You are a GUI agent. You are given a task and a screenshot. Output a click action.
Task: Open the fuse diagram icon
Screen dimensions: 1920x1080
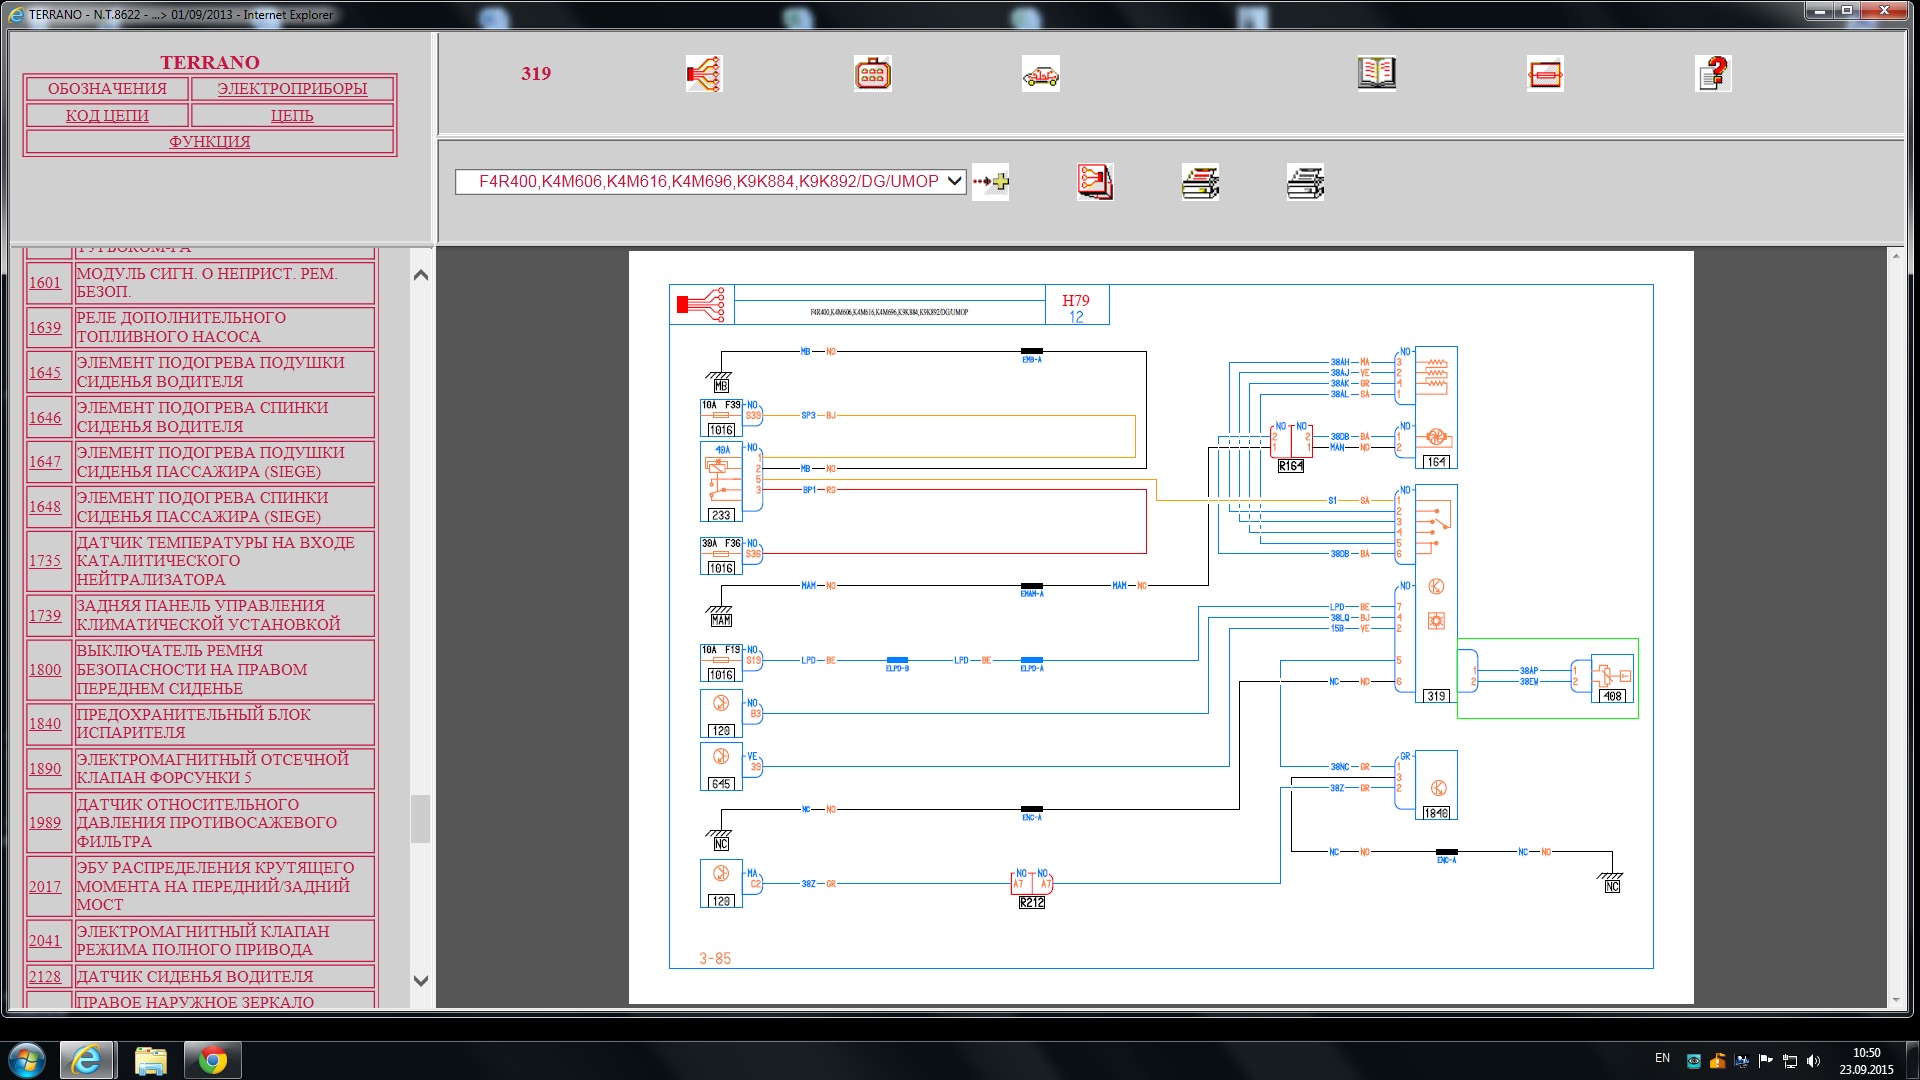click(1545, 73)
